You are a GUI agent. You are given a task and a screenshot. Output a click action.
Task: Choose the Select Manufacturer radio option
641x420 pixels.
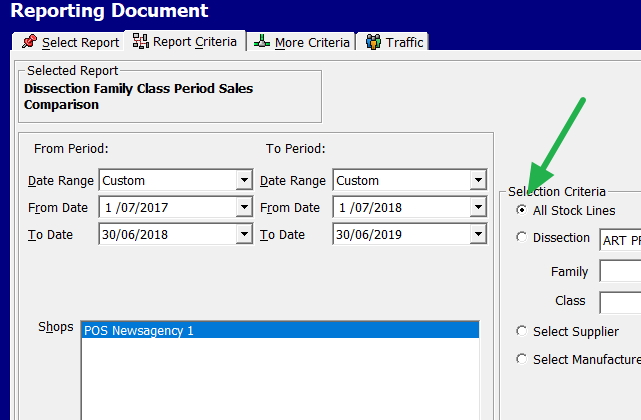(x=521, y=359)
